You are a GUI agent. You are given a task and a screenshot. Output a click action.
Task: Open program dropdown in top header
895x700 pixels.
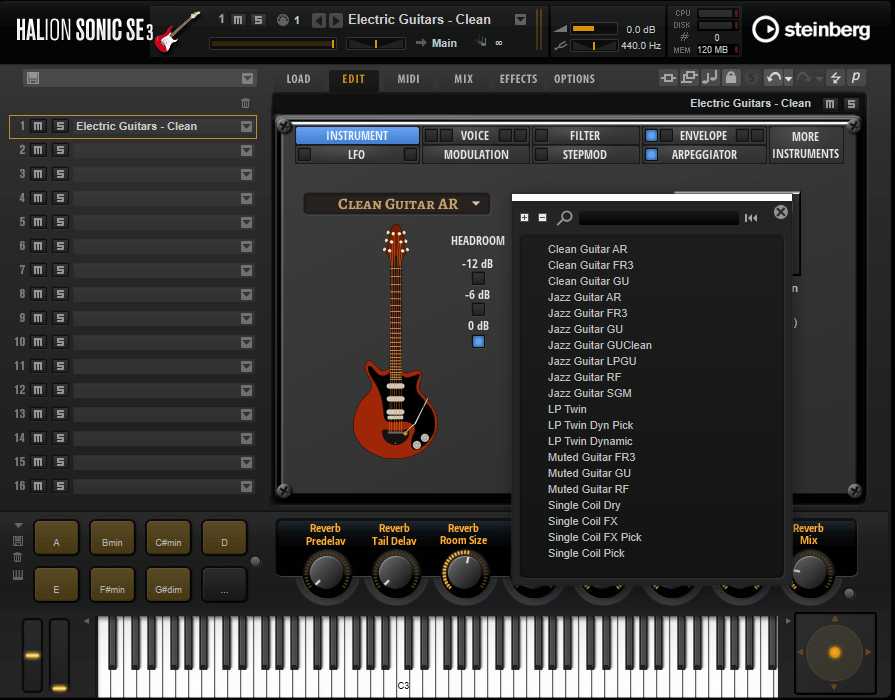[x=520, y=20]
